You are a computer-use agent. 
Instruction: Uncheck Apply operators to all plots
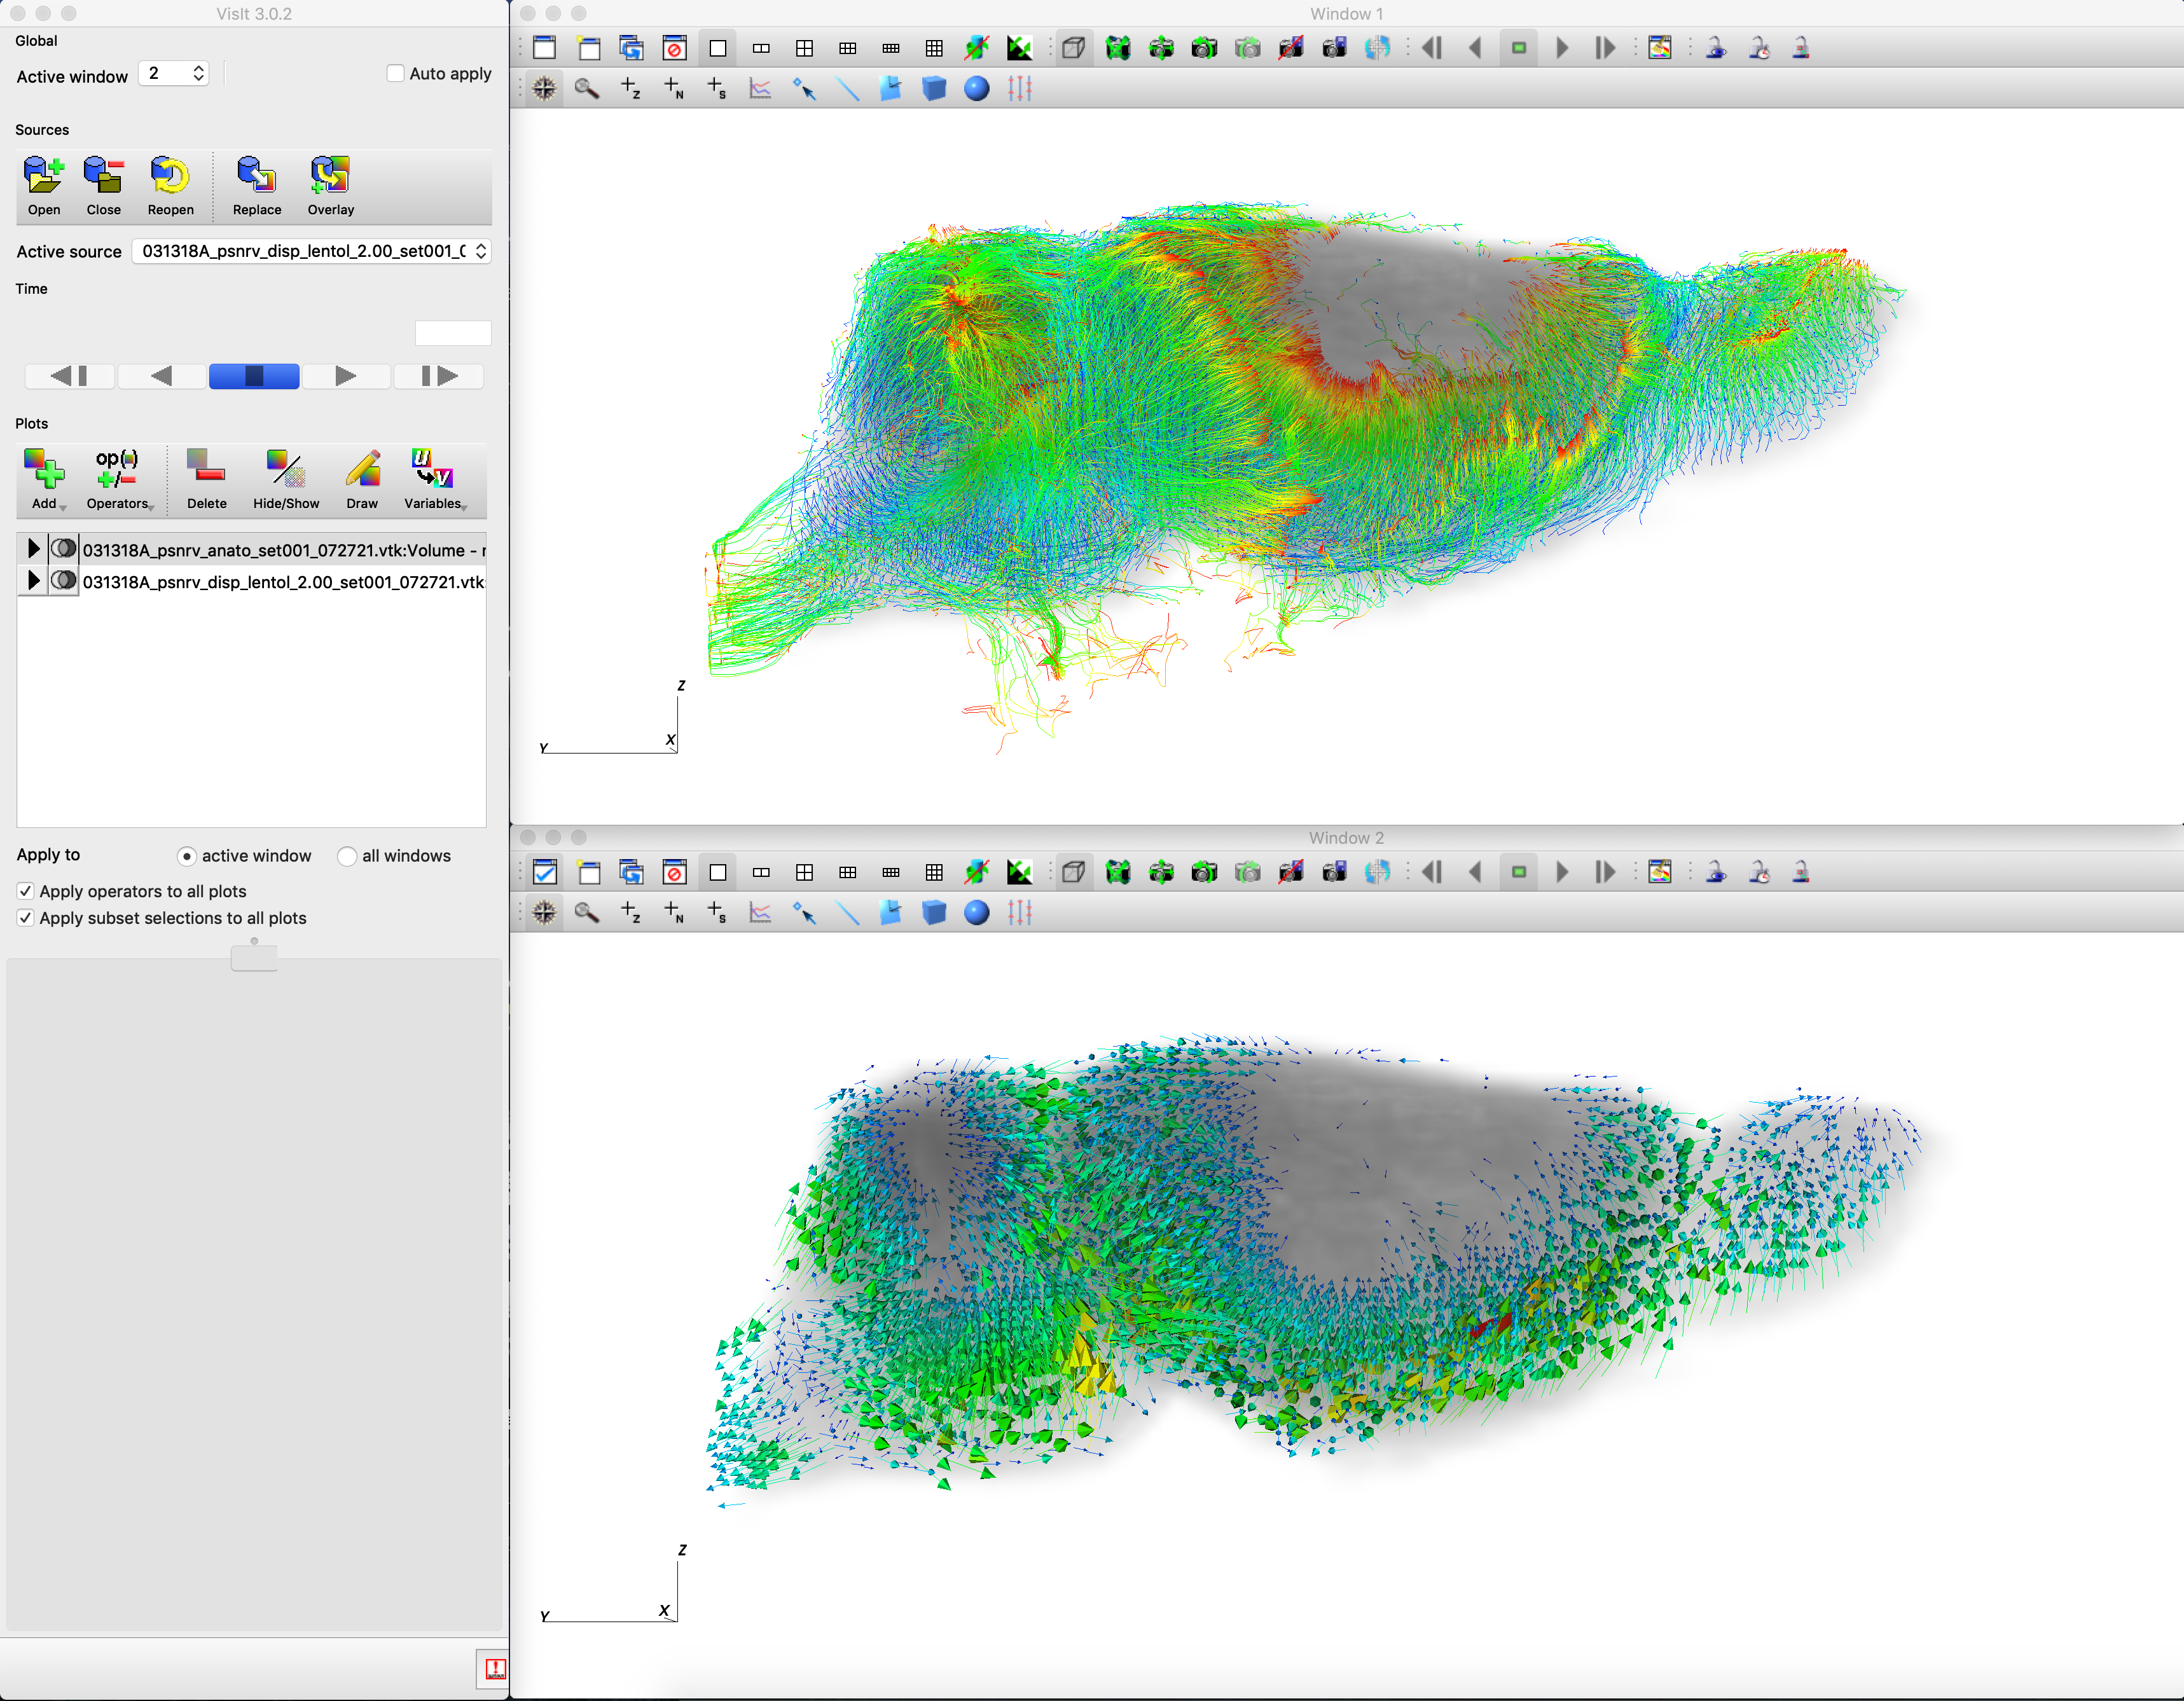tap(26, 891)
